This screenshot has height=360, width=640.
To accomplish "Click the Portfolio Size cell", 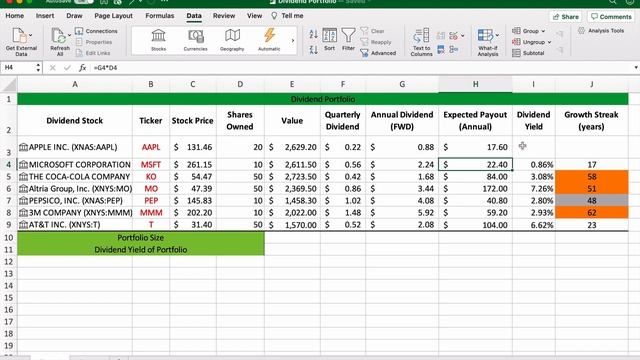I will point(141,238).
